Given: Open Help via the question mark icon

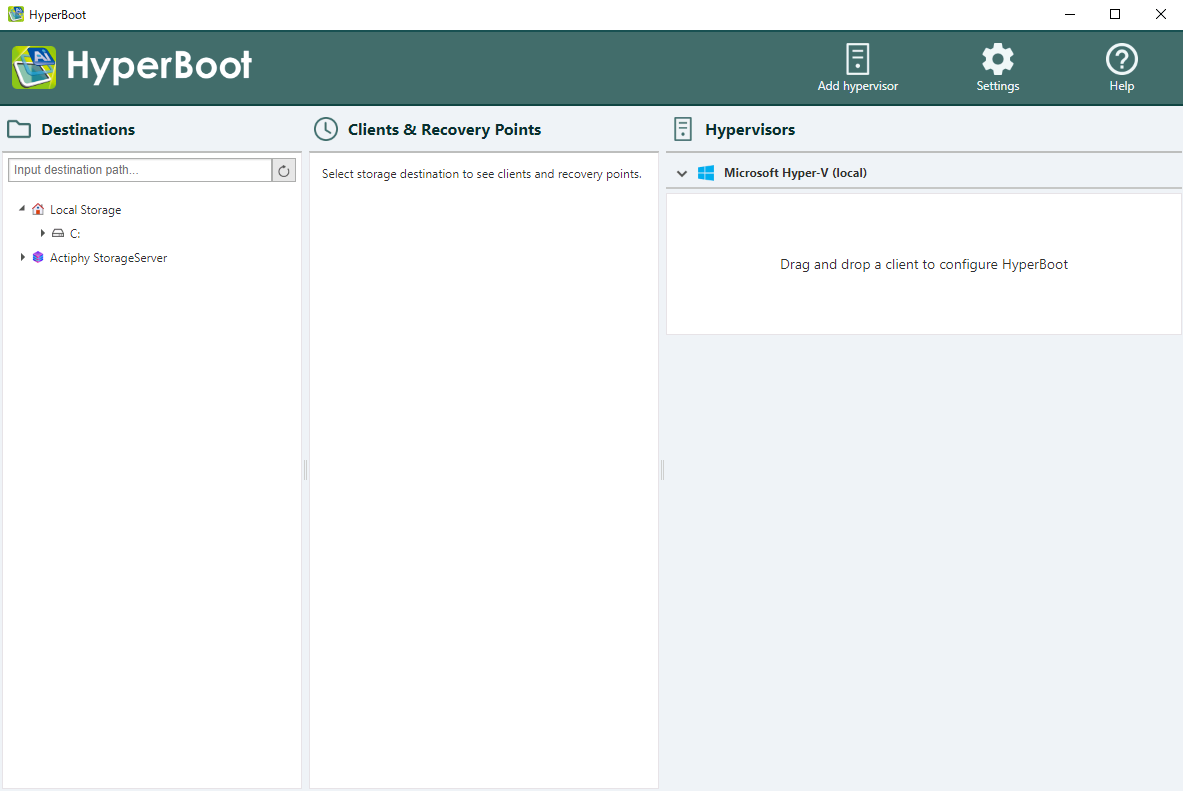Looking at the screenshot, I should pyautogui.click(x=1121, y=59).
